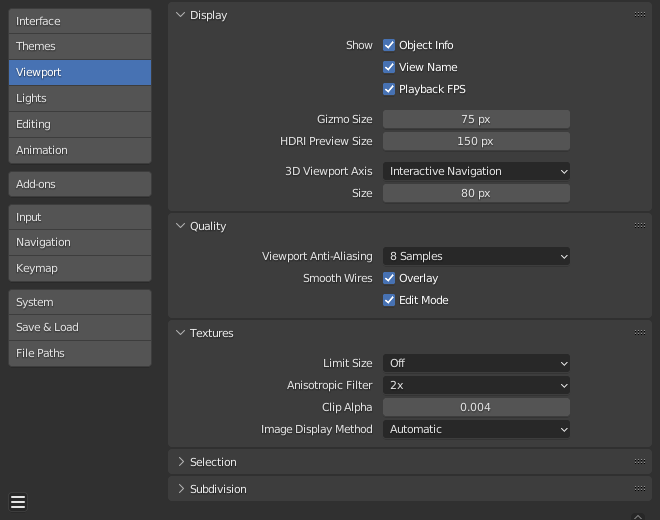The height and width of the screenshot is (520, 660).
Task: Uncheck Playback FPS display
Action: pos(390,89)
